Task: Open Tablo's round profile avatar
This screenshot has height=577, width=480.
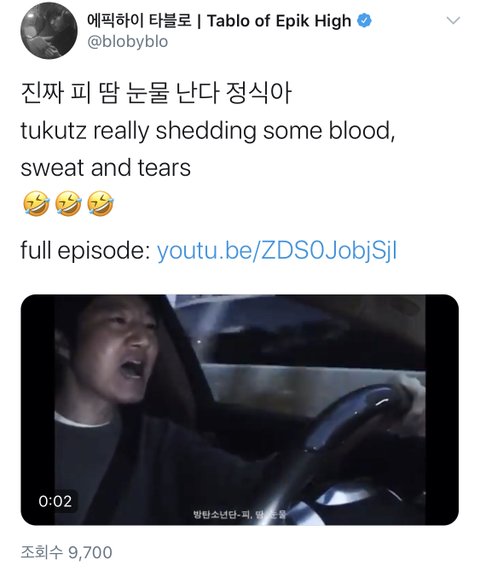Action: pyautogui.click(x=49, y=30)
